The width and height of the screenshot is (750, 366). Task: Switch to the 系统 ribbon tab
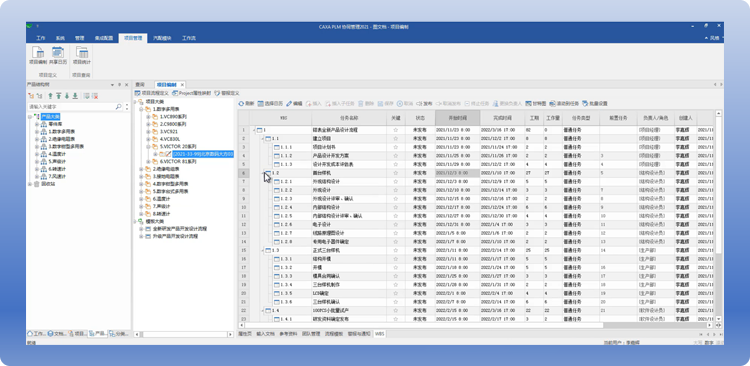point(60,38)
